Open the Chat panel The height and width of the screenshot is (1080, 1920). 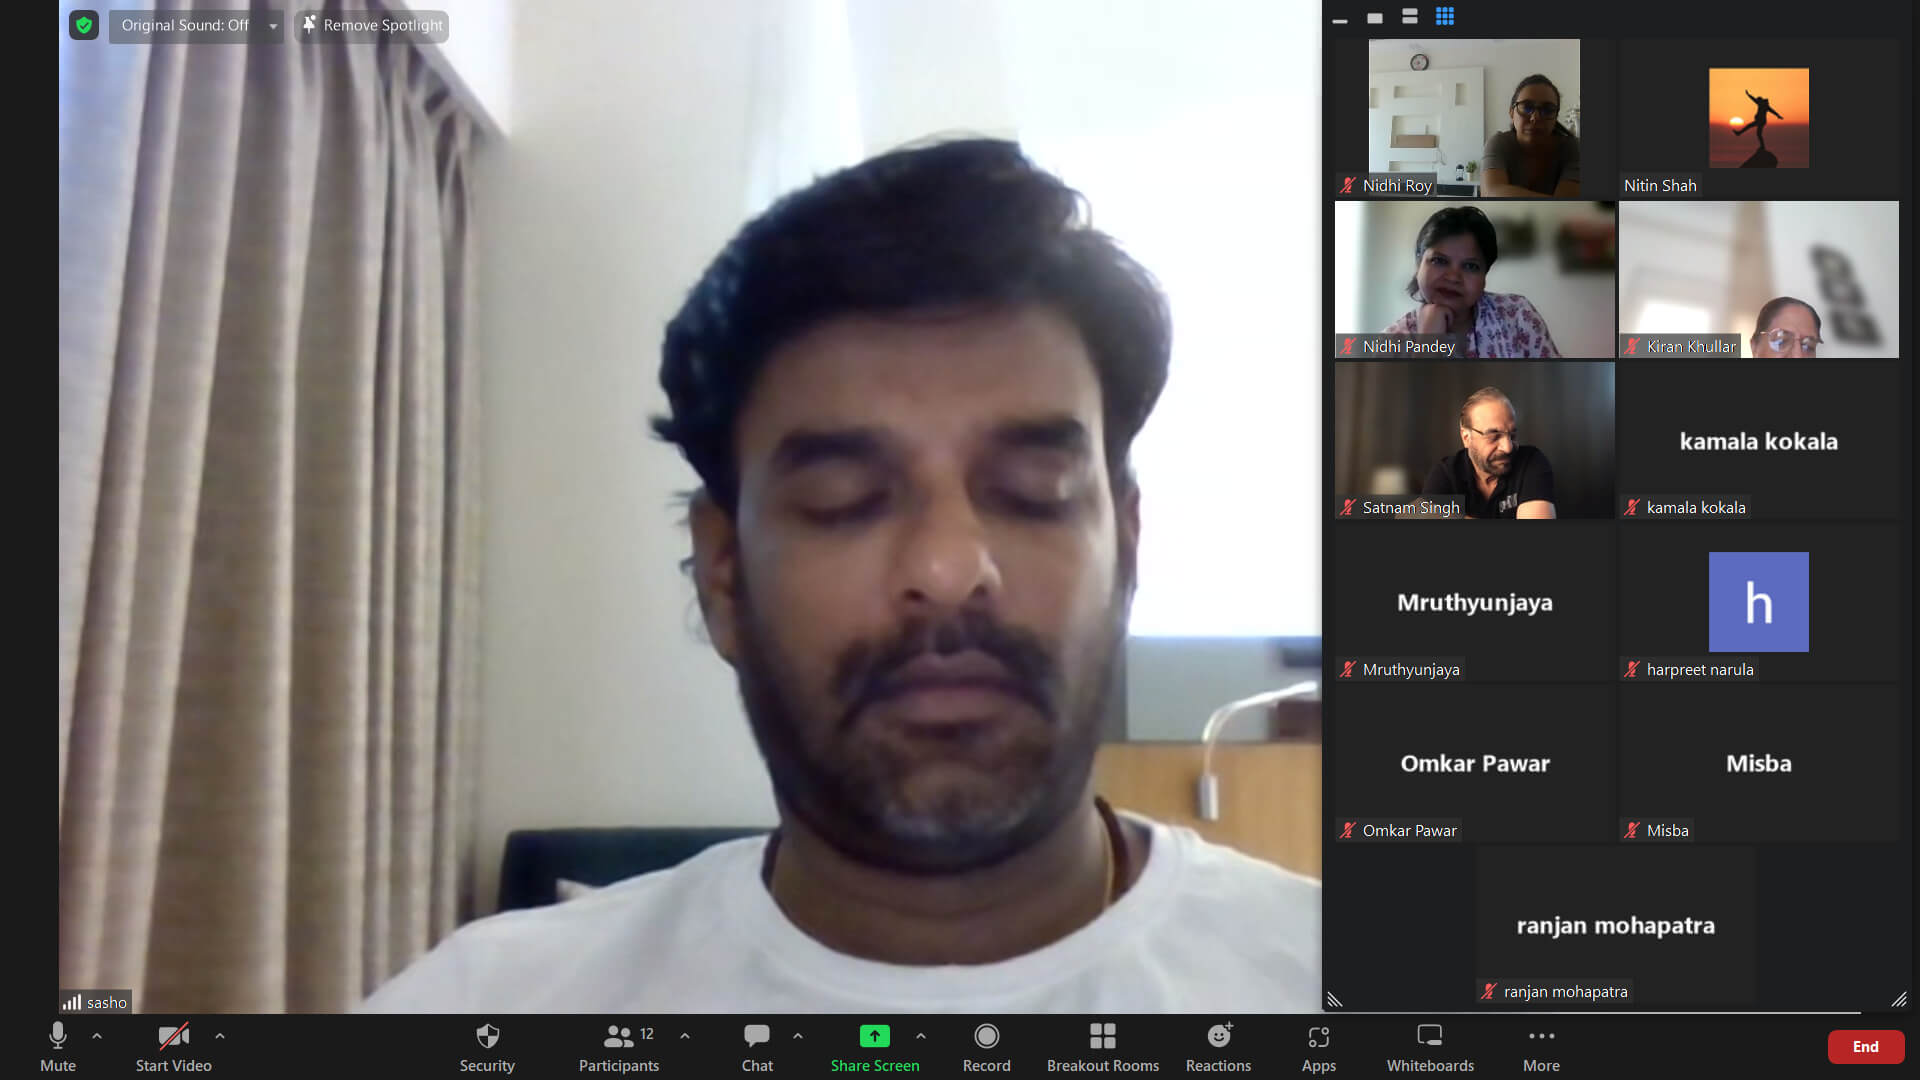coord(757,1046)
